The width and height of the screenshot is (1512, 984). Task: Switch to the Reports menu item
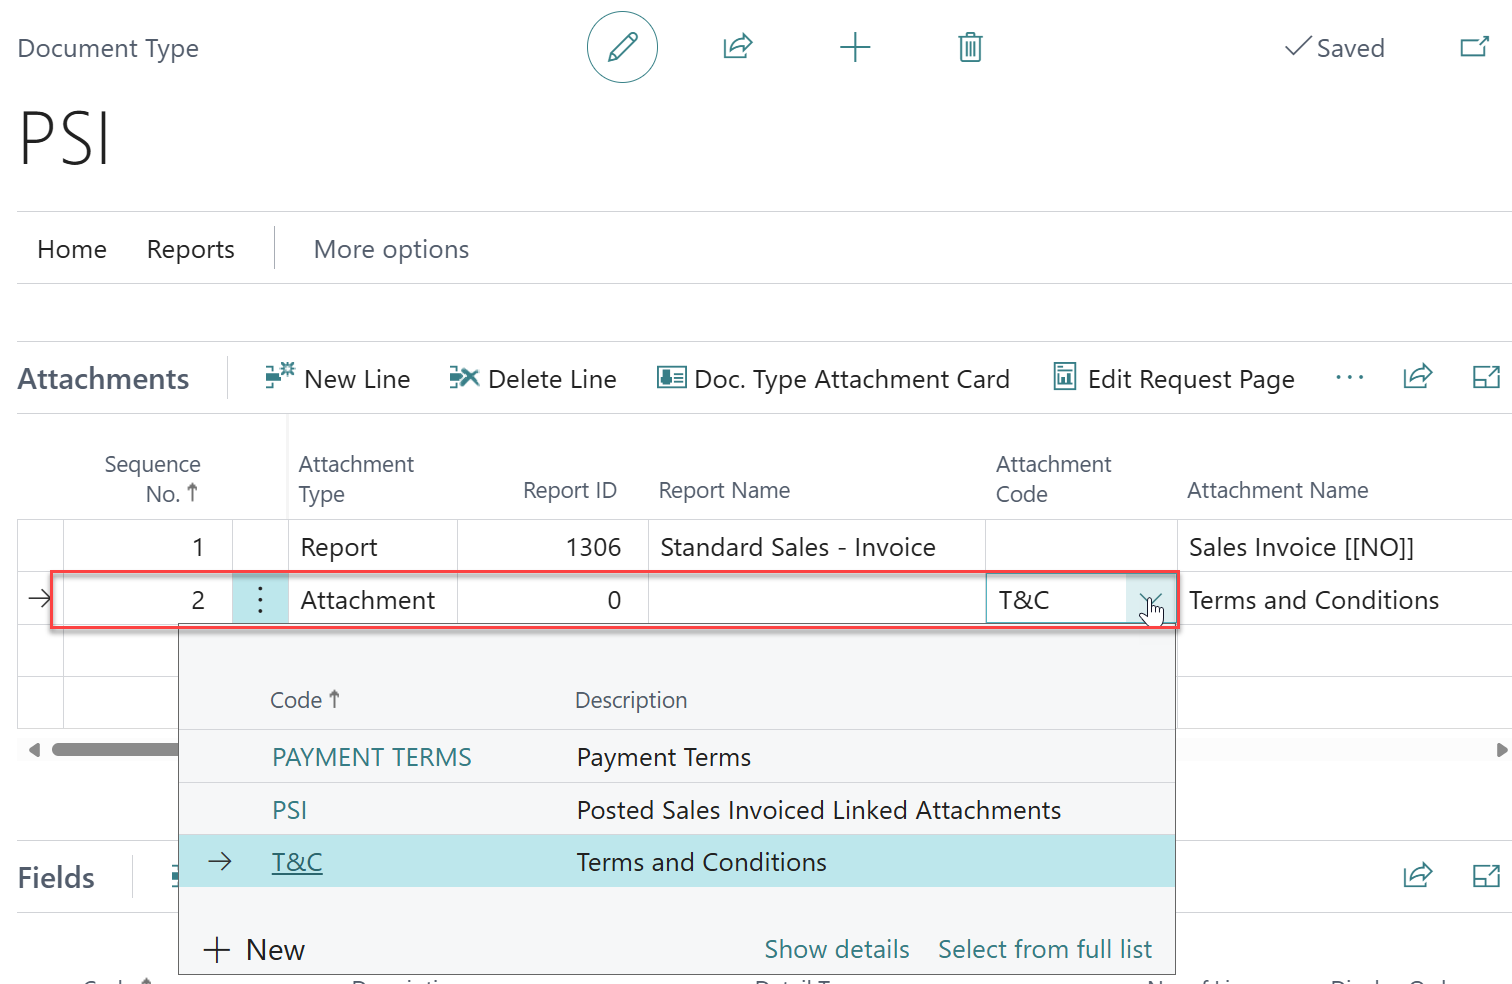coord(190,249)
